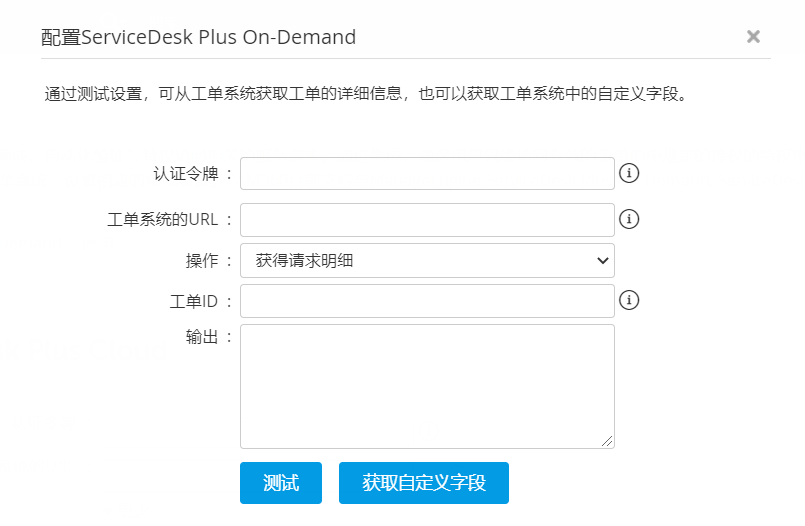
Task: Click into the 工单系统的URL text box
Action: click(x=427, y=219)
